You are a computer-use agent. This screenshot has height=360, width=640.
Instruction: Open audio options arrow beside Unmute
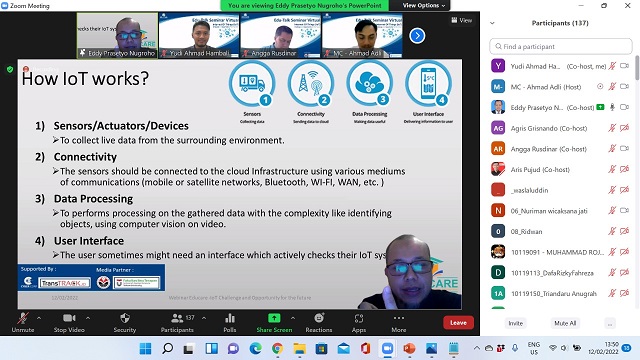39,318
